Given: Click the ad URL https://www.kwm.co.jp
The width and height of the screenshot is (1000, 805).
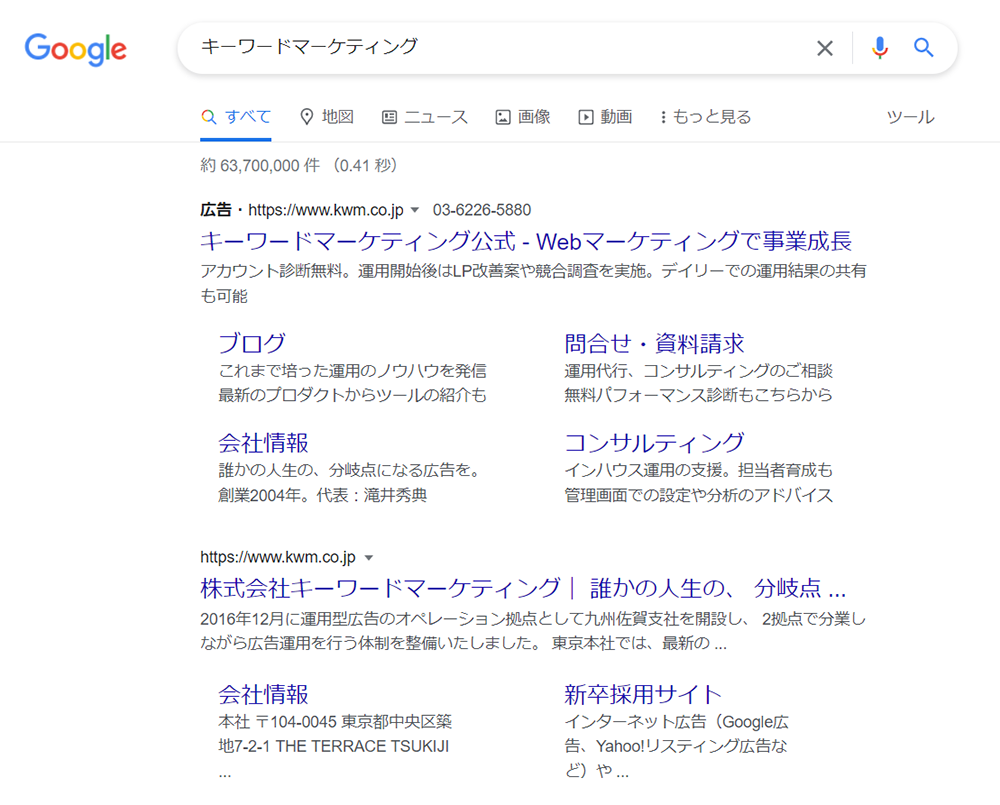Looking at the screenshot, I should tap(326, 210).
